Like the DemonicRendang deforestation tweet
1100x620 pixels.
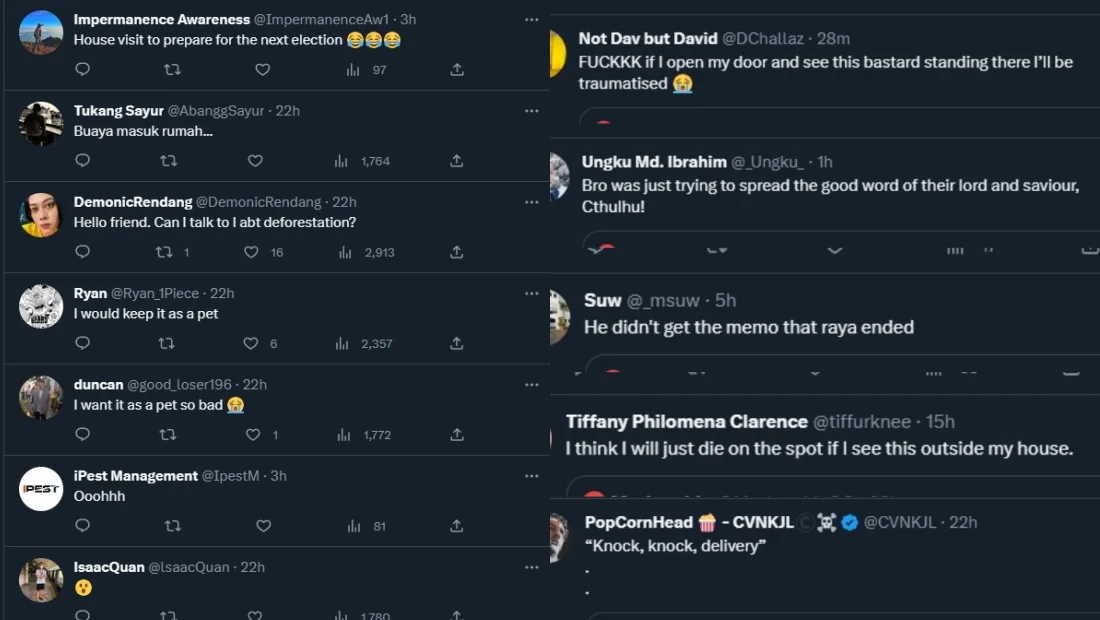(251, 252)
